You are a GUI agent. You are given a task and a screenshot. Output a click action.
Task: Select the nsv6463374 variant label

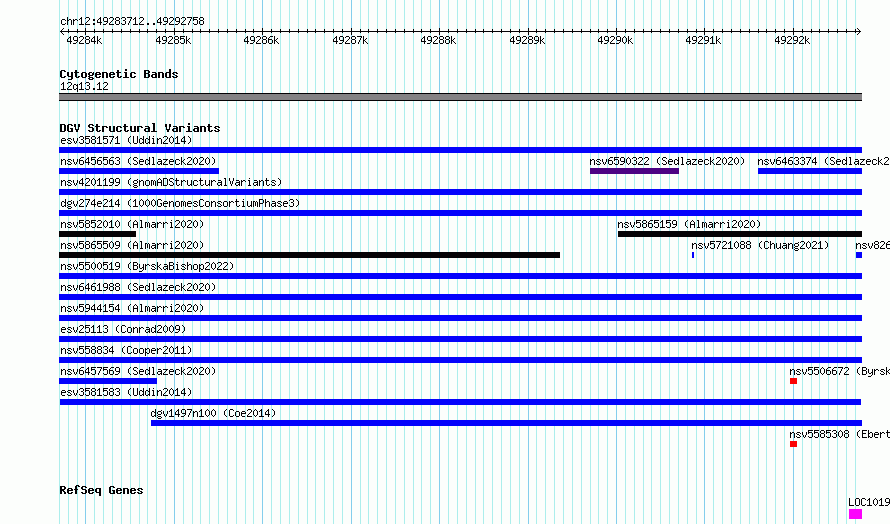coord(824,161)
